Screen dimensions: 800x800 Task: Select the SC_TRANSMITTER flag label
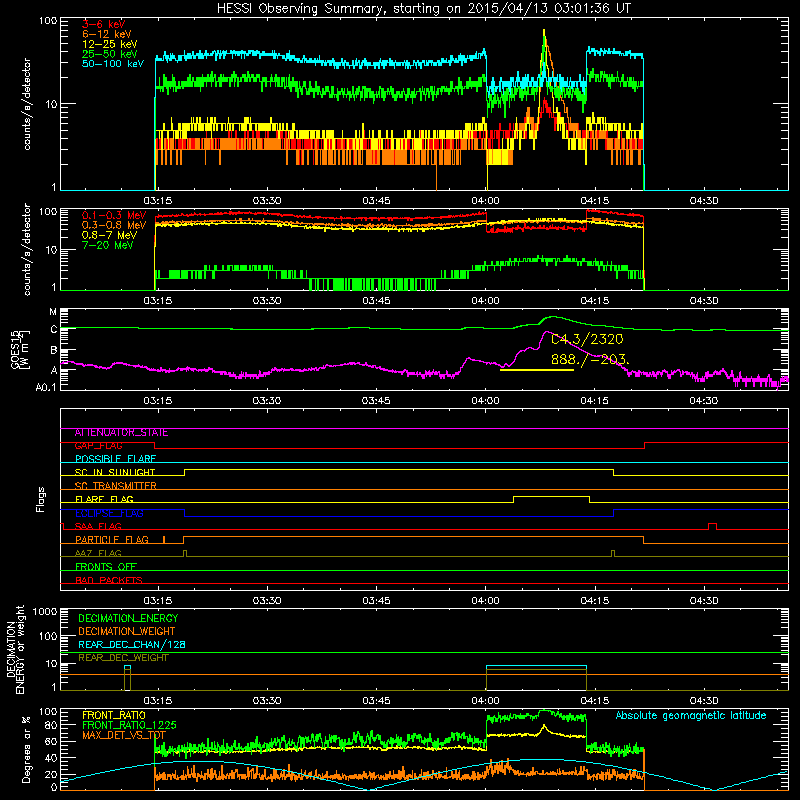coord(115,486)
